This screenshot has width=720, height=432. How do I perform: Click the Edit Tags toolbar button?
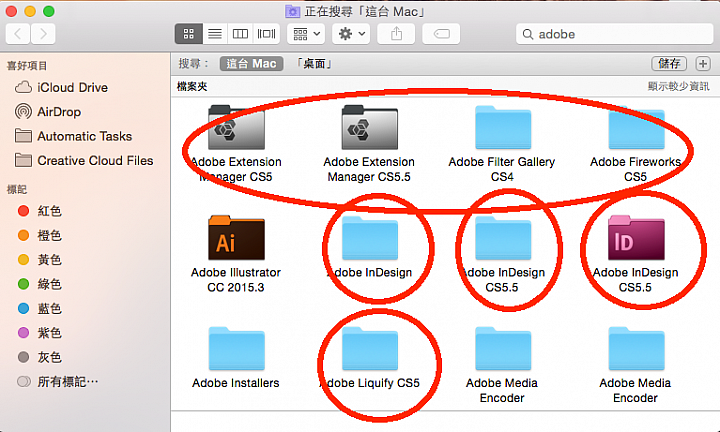[441, 34]
